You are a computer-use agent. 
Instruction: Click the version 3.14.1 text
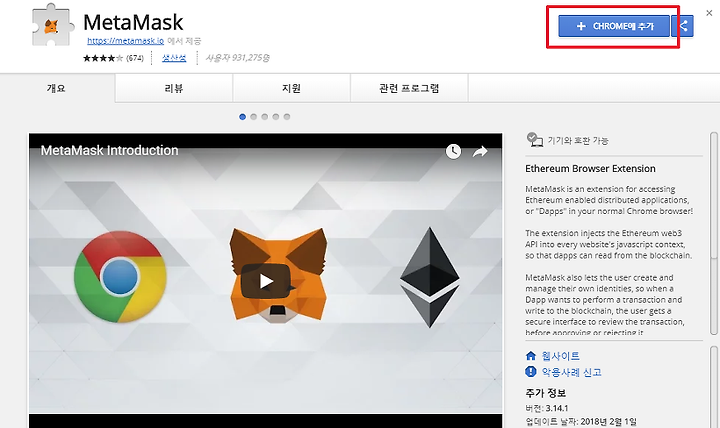[557, 408]
